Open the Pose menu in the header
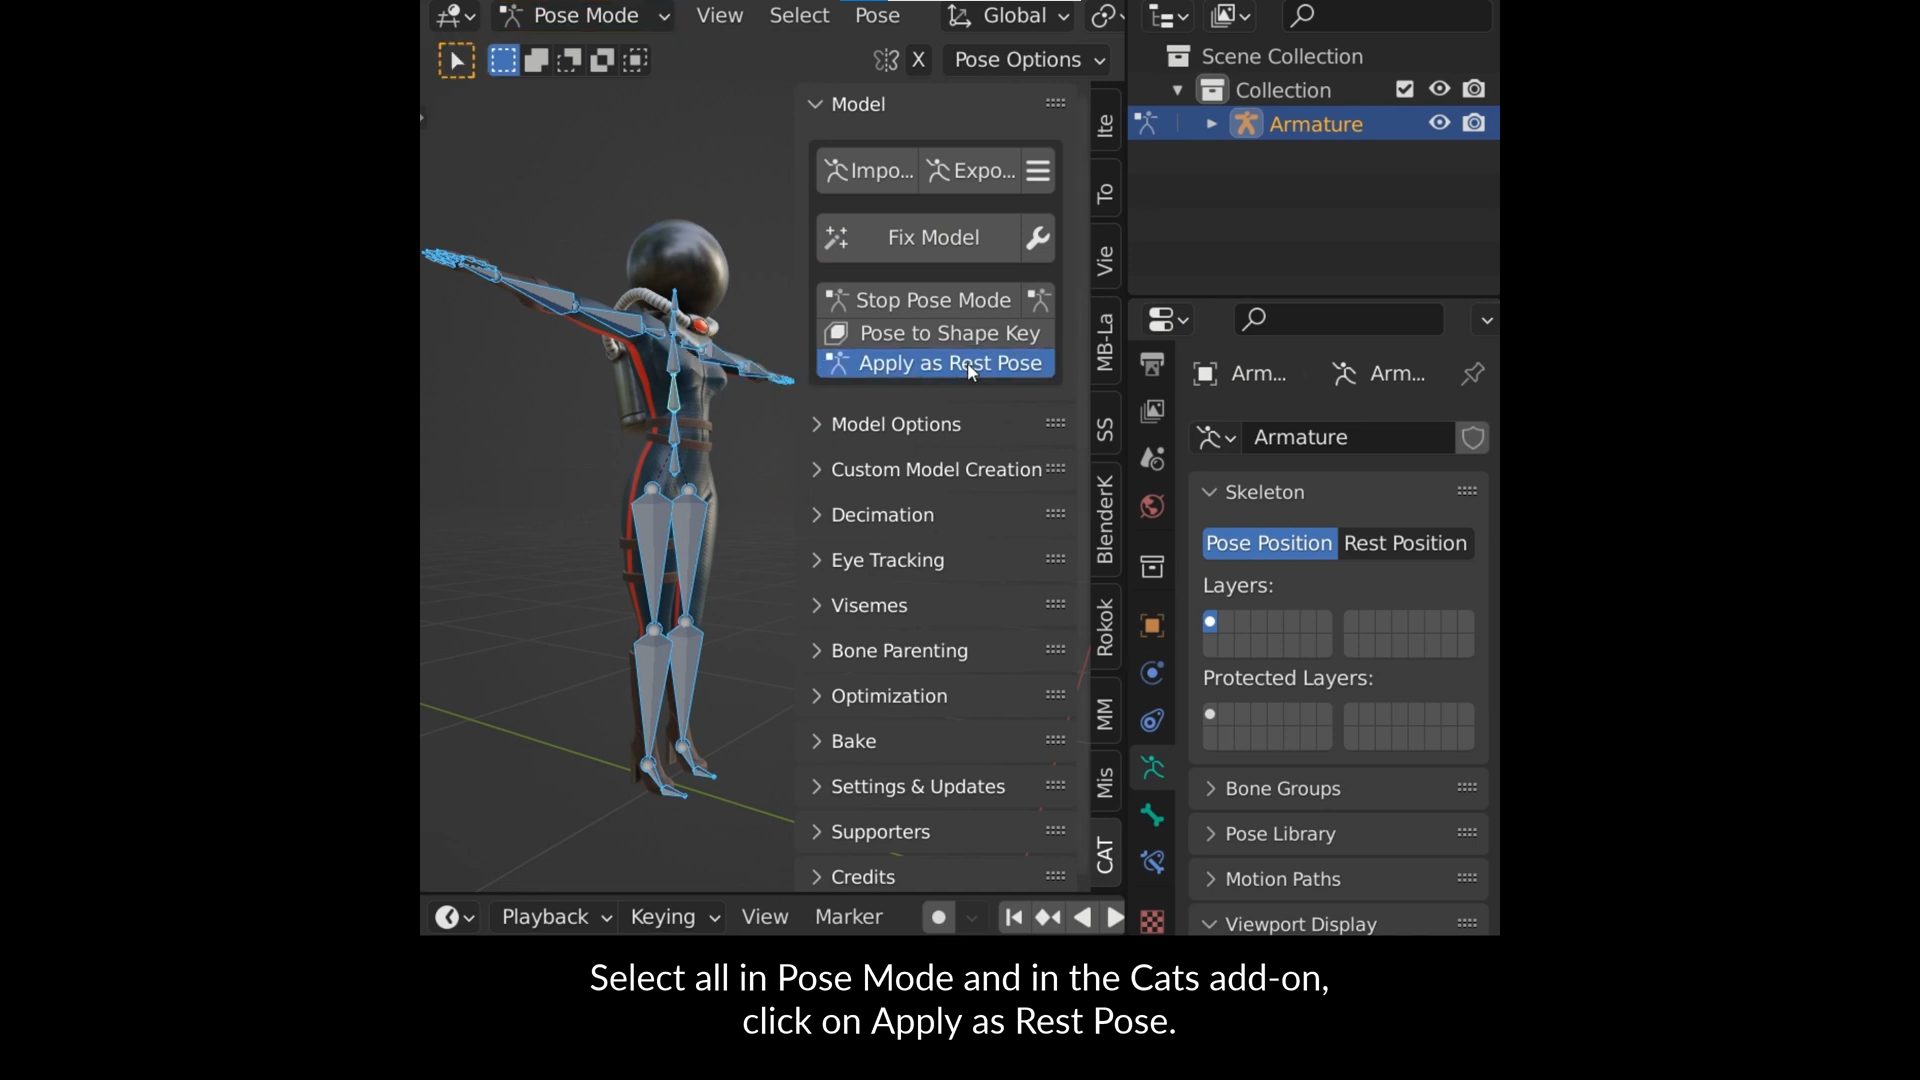This screenshot has width=1920, height=1080. [x=877, y=16]
